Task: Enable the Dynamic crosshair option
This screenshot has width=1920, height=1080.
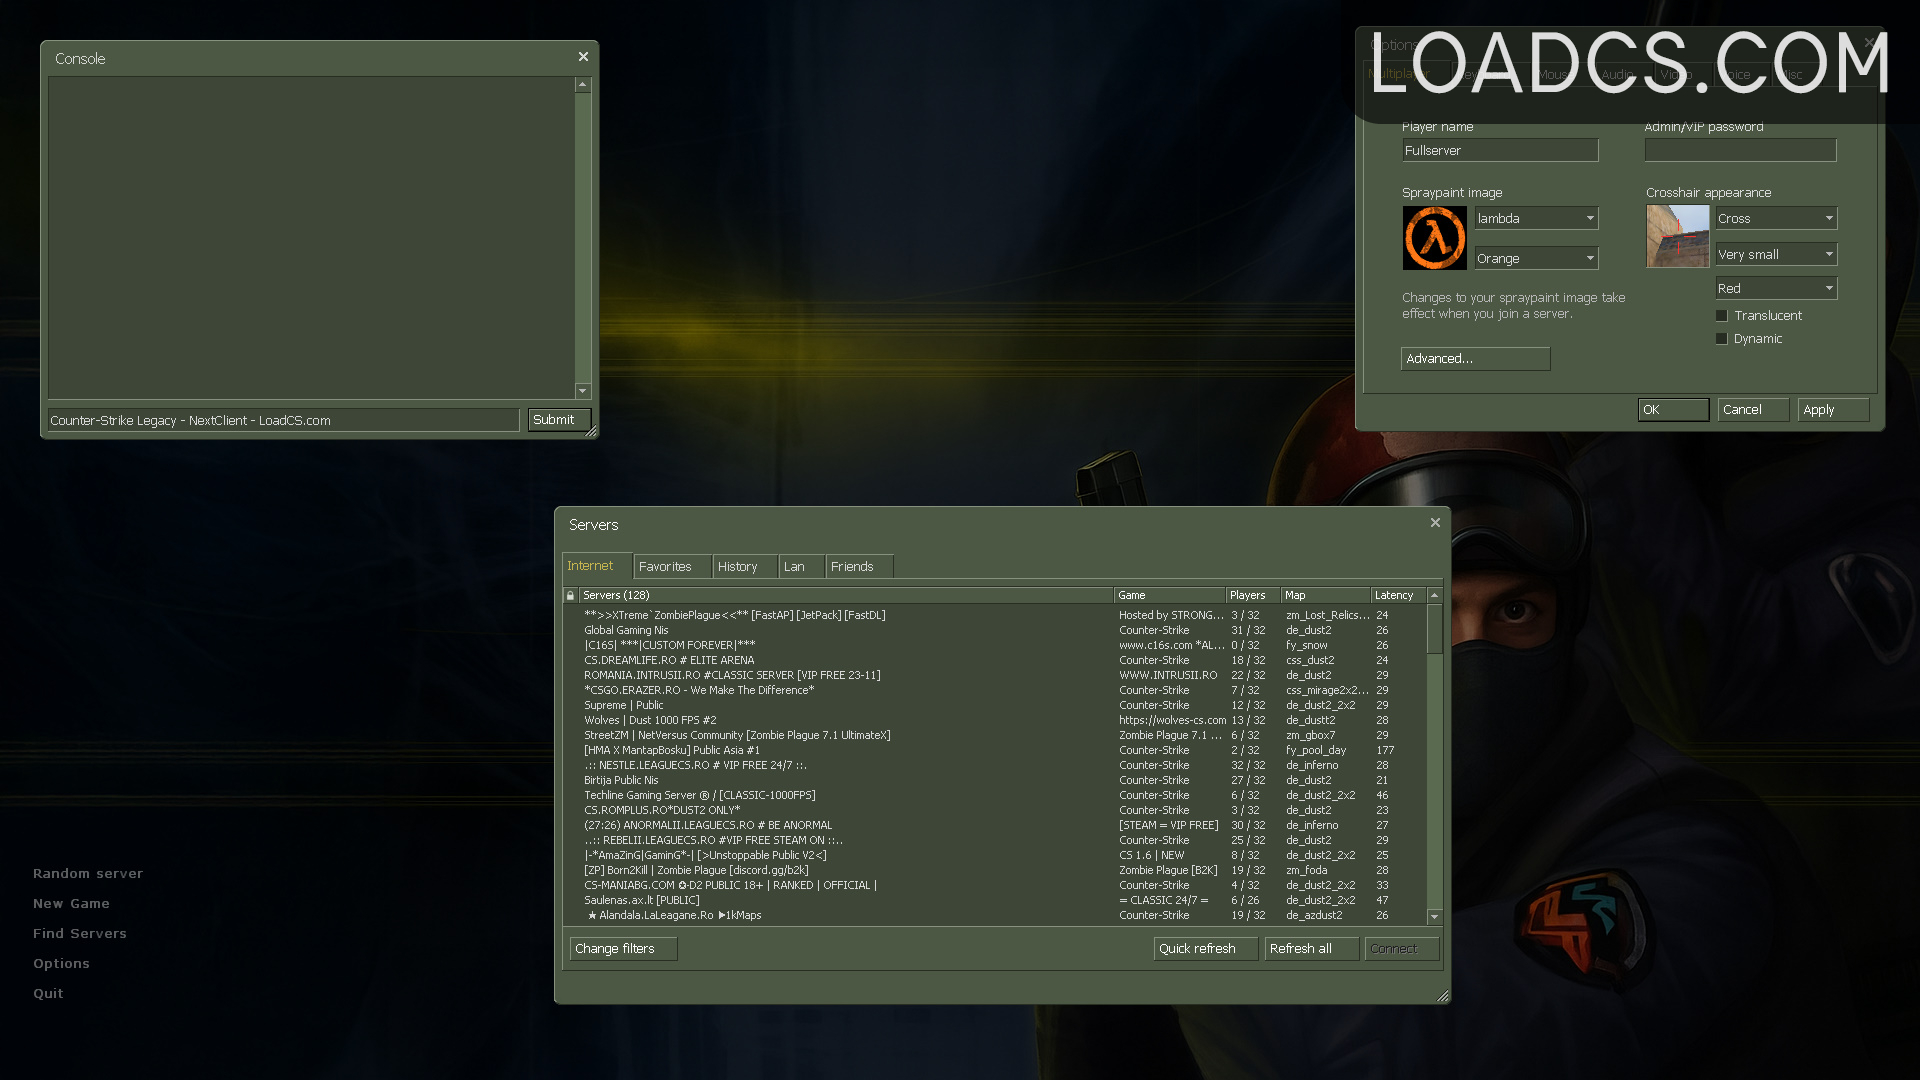Action: coord(1722,338)
